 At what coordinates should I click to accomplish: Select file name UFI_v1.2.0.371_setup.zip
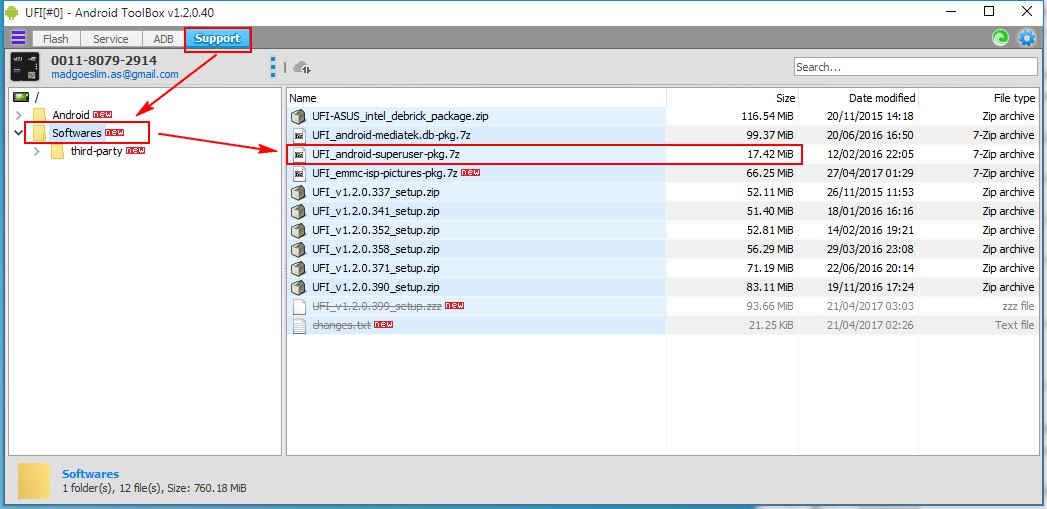[x=376, y=269]
